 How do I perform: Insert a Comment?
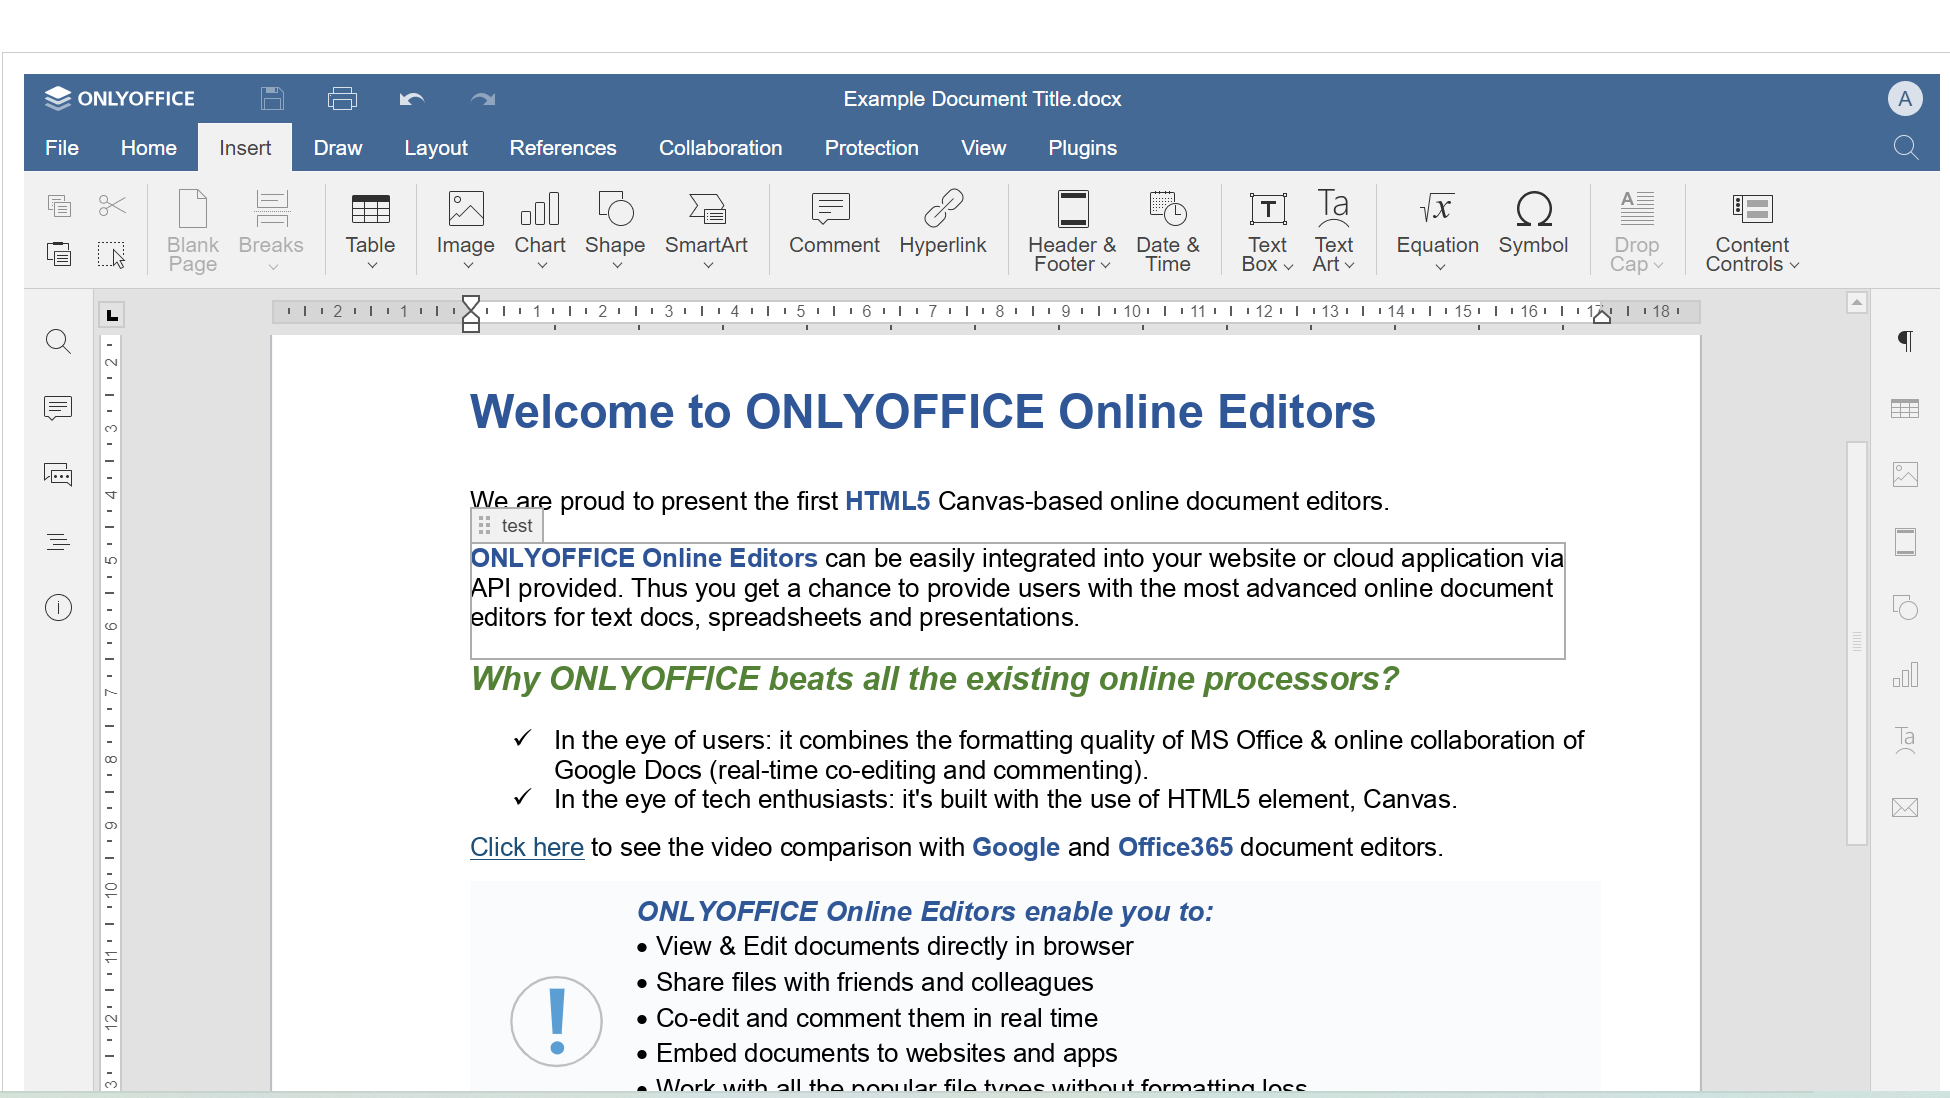tap(834, 224)
